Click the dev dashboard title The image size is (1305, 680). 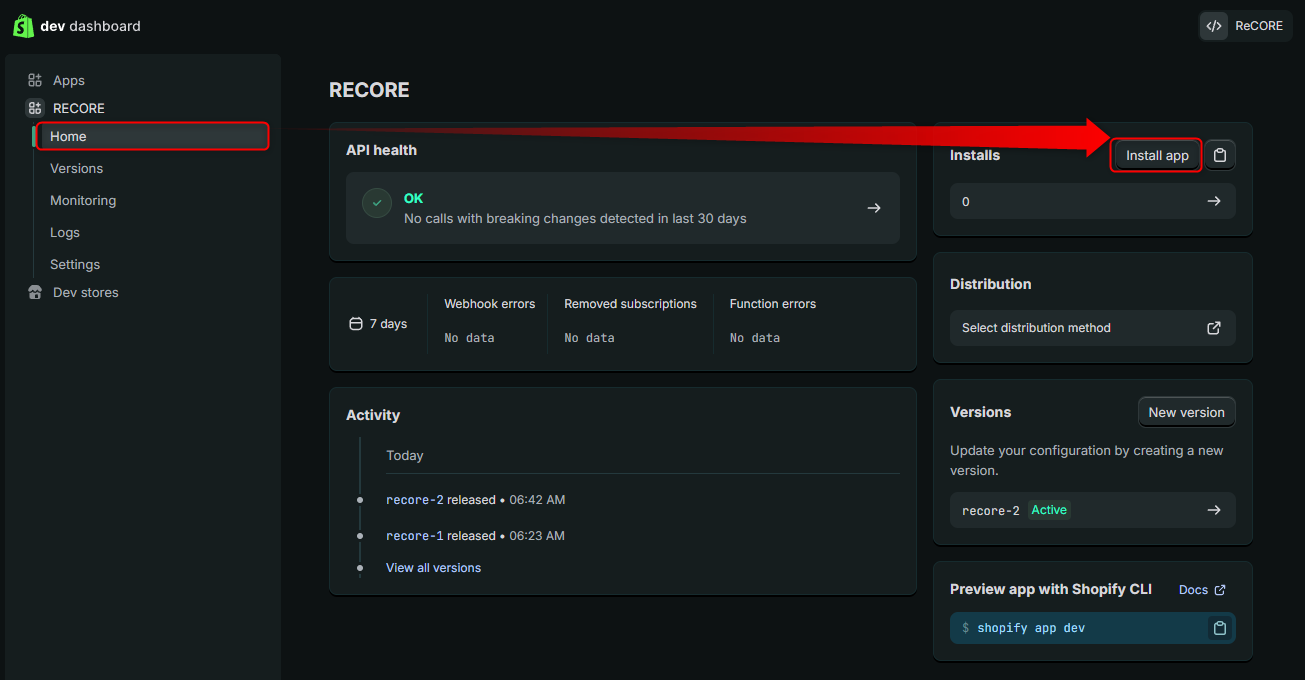click(x=90, y=26)
